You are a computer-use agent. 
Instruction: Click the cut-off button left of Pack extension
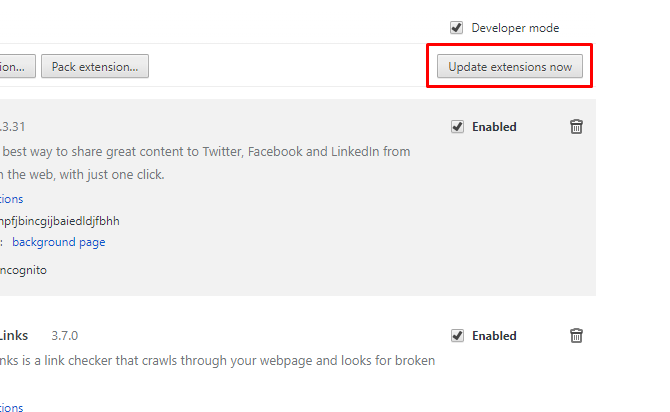point(17,68)
